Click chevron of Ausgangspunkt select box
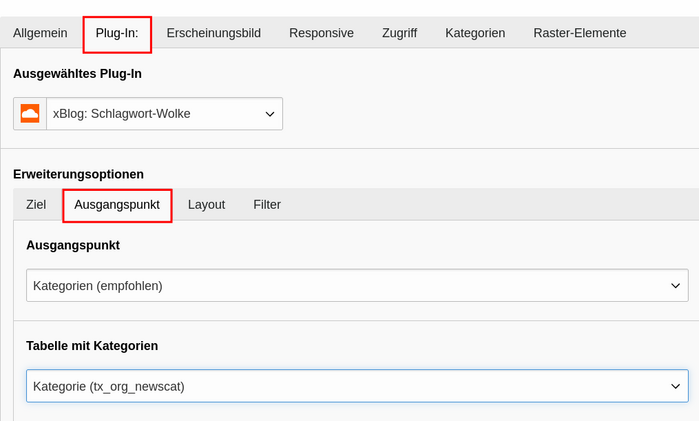This screenshot has width=699, height=421. (676, 285)
